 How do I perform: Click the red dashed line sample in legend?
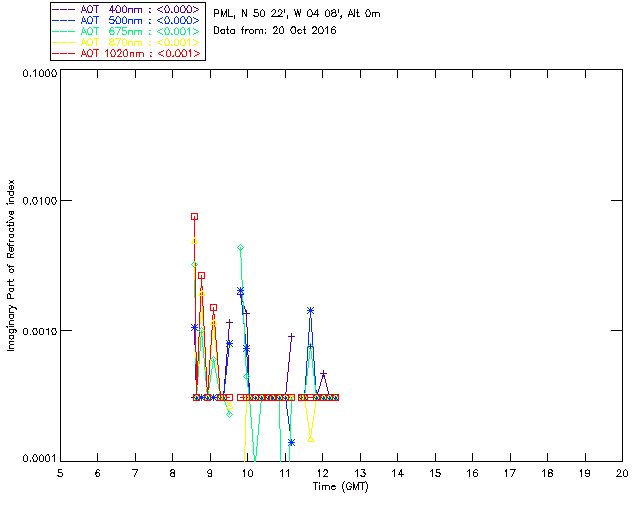pos(64,53)
